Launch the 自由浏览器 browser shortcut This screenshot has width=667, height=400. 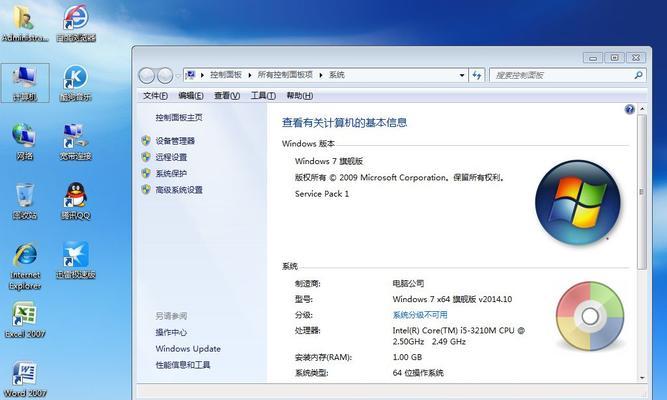76,23
